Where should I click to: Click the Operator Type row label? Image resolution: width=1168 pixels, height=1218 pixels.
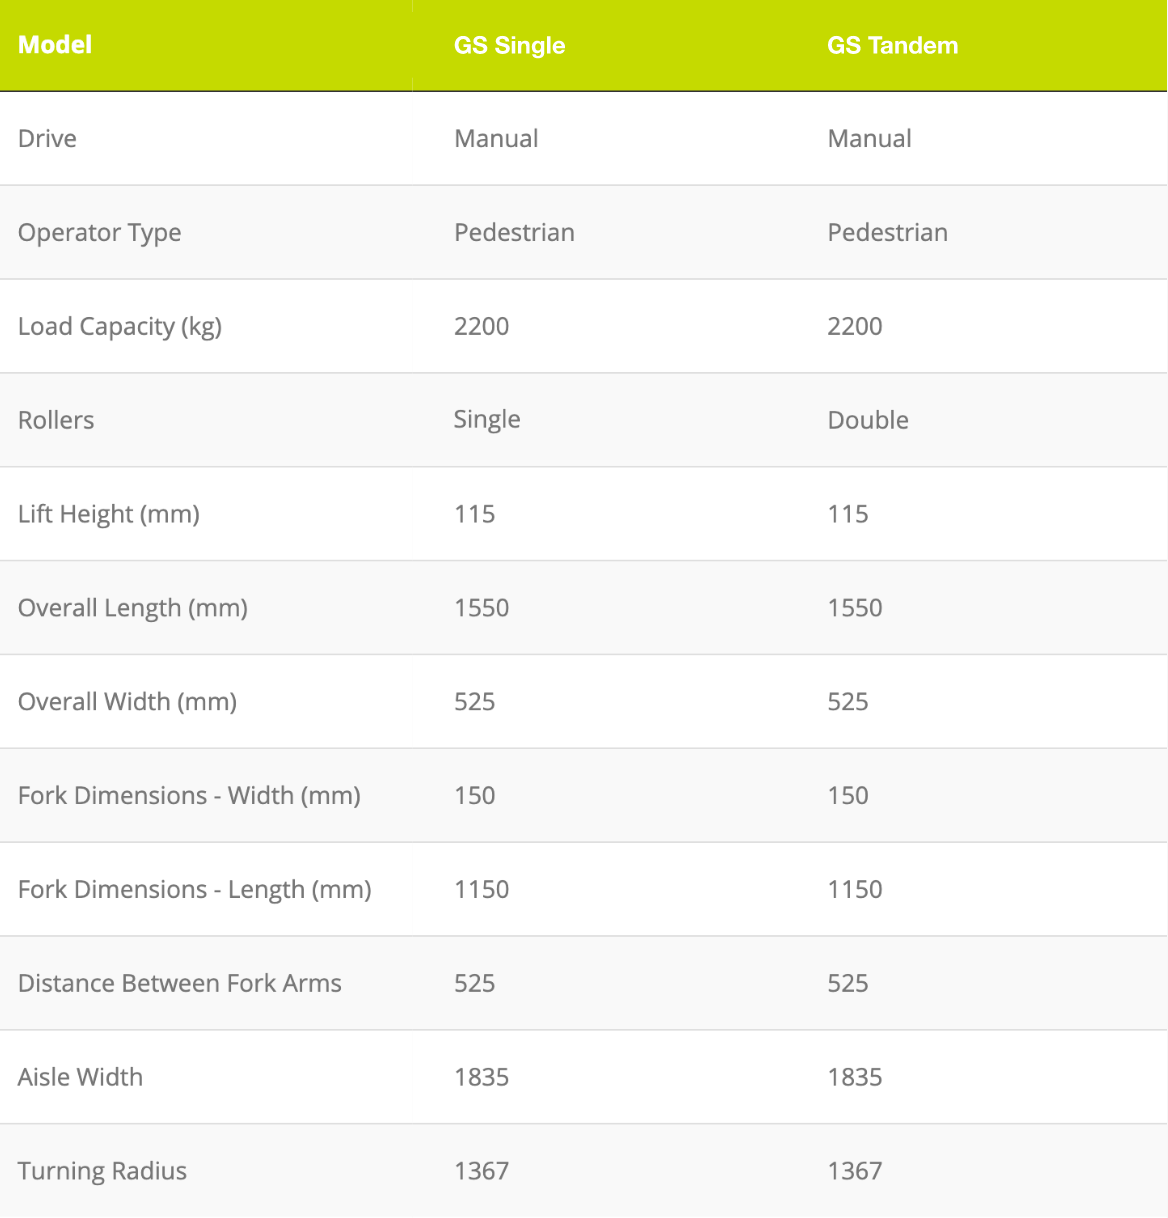(x=99, y=233)
